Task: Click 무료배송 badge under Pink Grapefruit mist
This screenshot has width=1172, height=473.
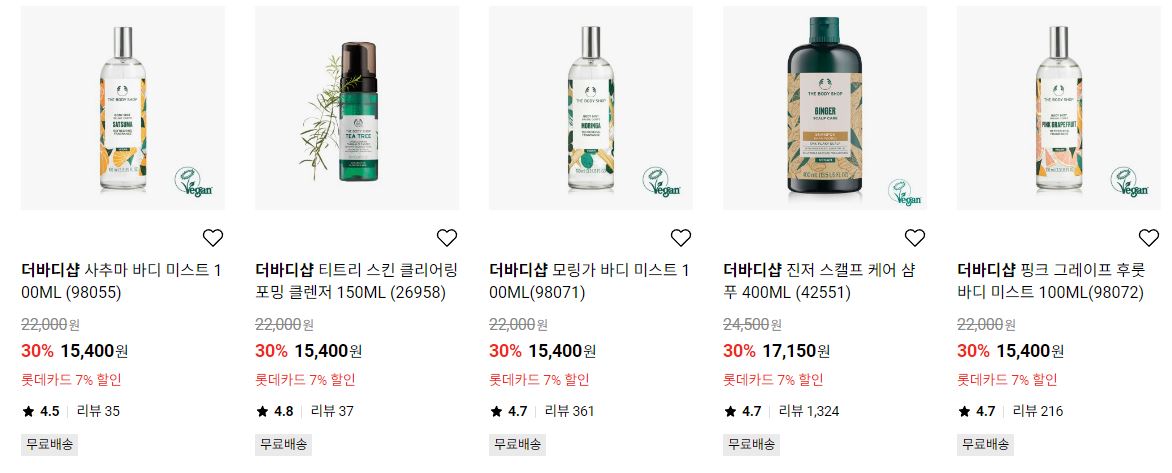Action: pyautogui.click(x=985, y=444)
